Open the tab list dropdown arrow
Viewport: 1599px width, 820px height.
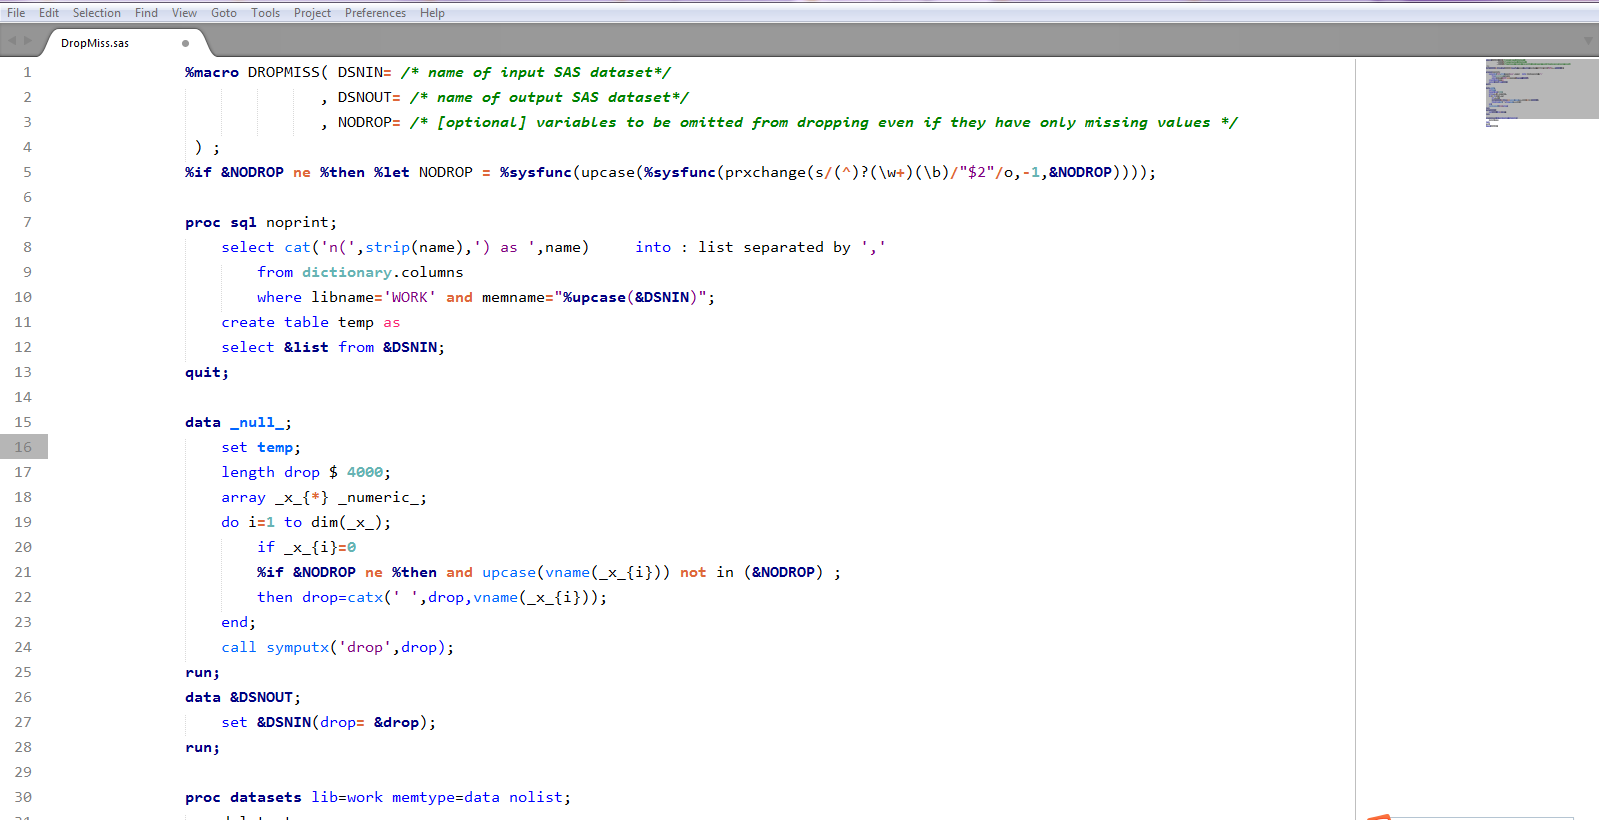1588,41
